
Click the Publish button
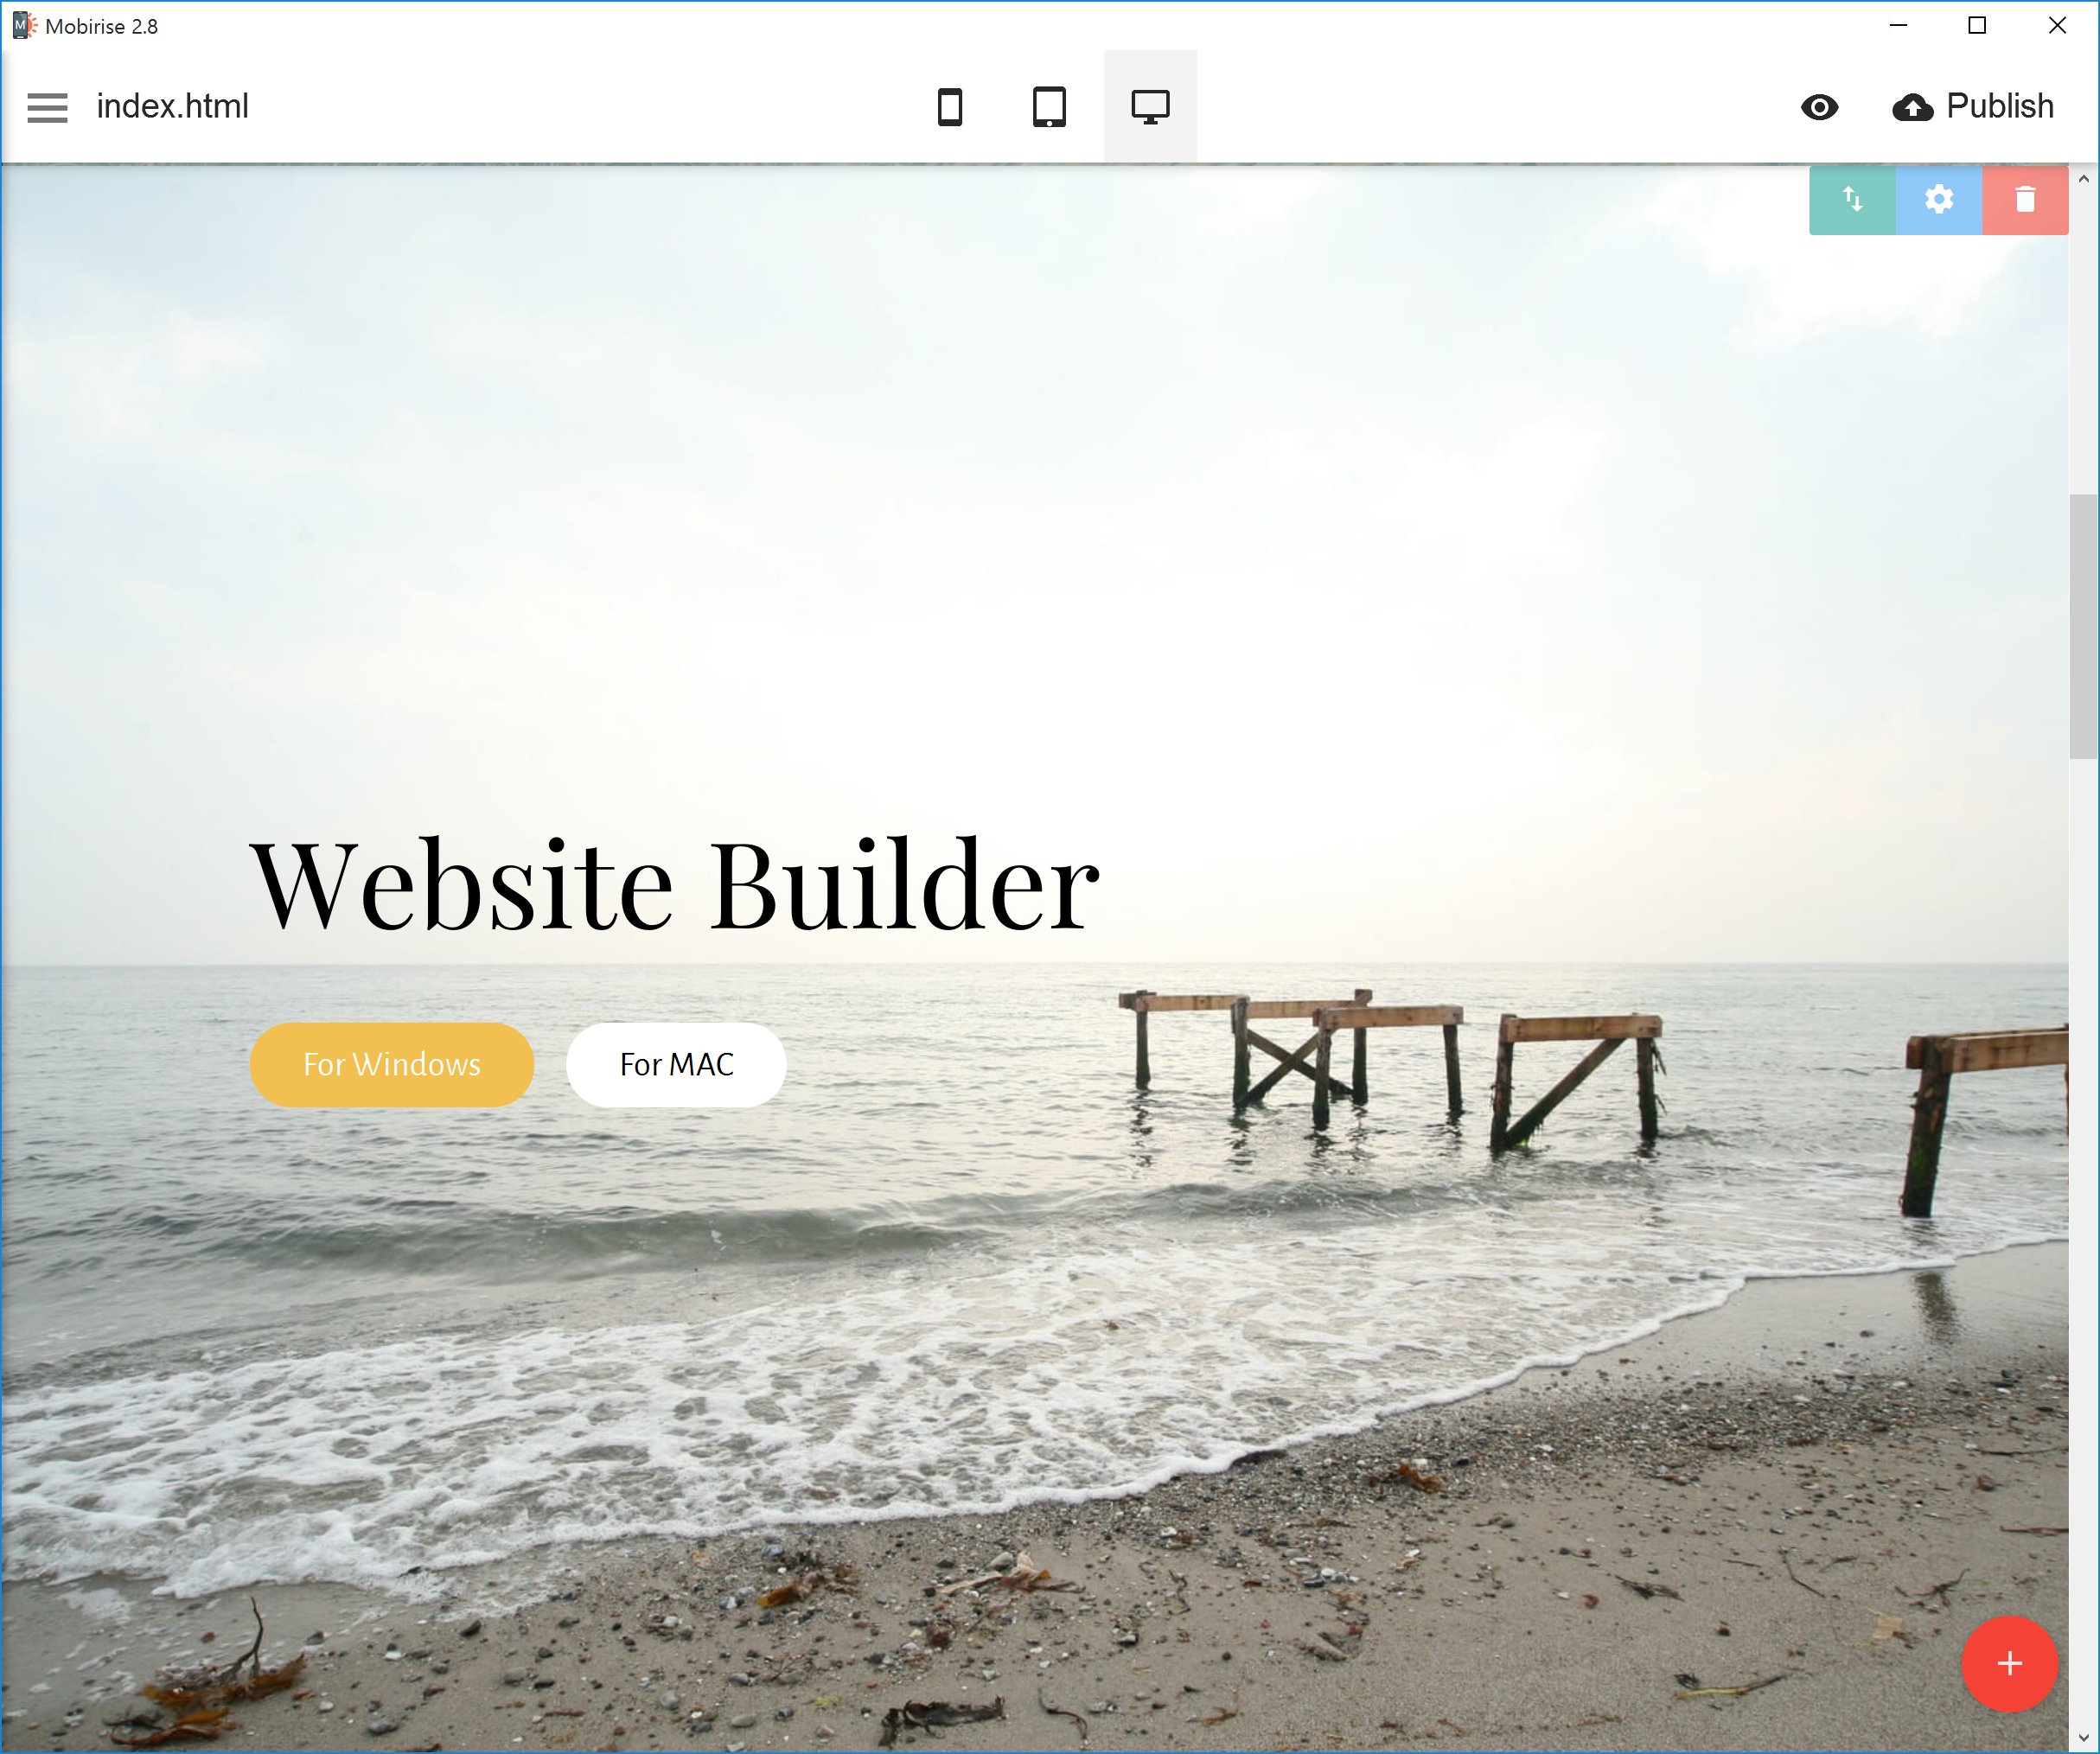pos(1971,106)
